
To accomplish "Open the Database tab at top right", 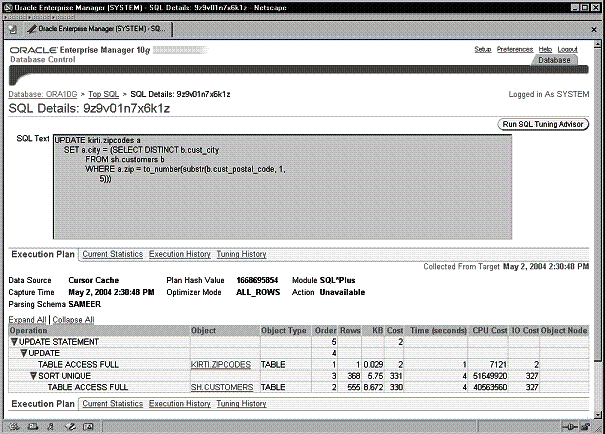I will pyautogui.click(x=554, y=60).
